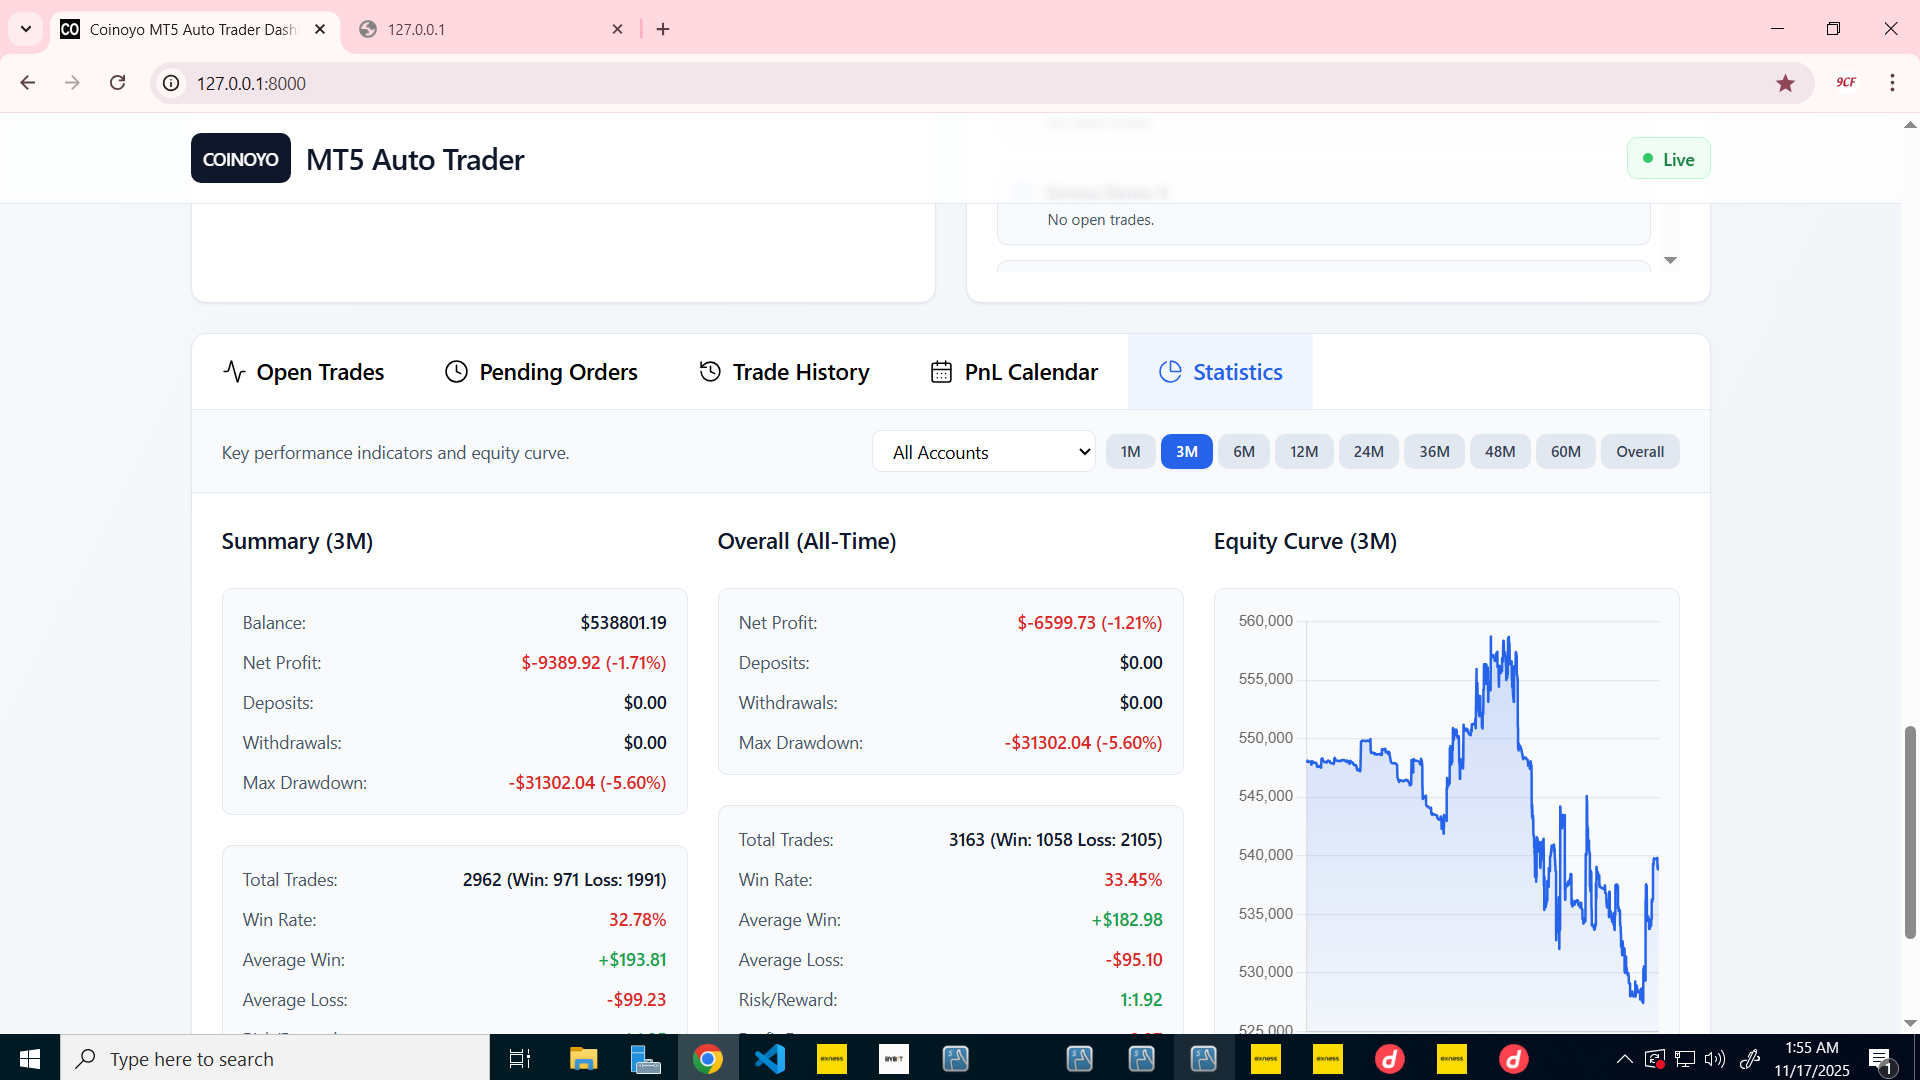Open the All Accounts dropdown
Screen dimensions: 1920x1080
point(983,451)
